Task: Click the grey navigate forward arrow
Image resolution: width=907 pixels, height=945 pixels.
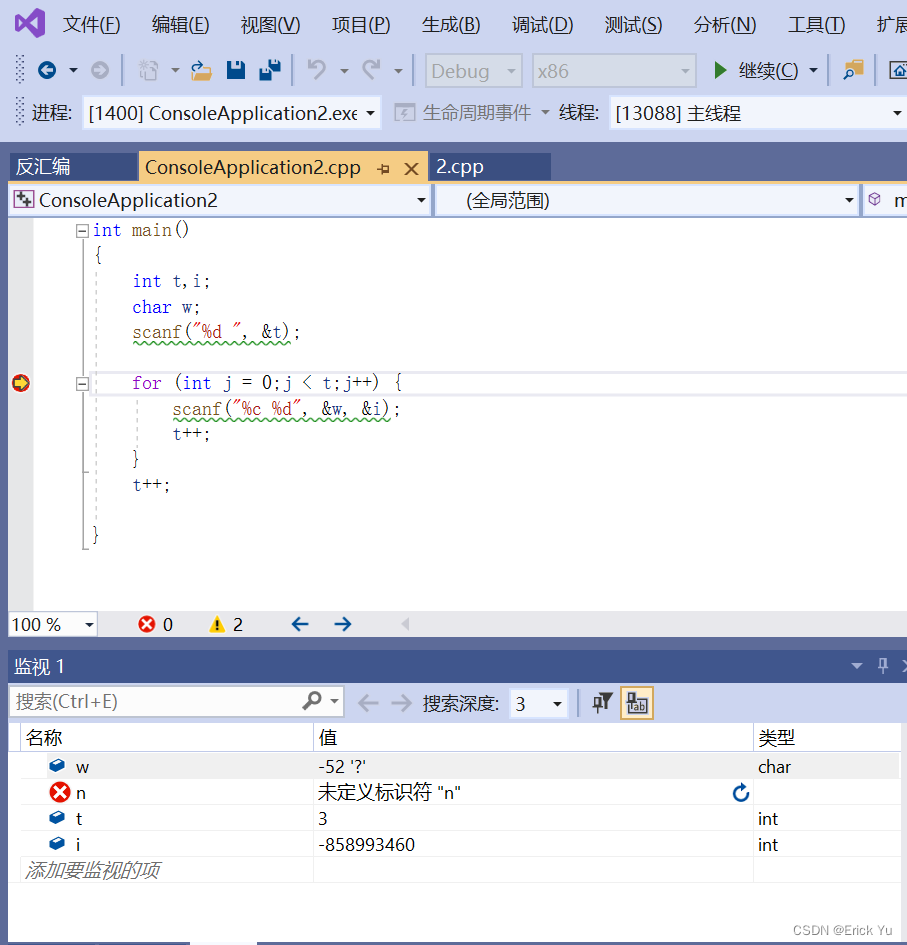Action: coord(100,71)
